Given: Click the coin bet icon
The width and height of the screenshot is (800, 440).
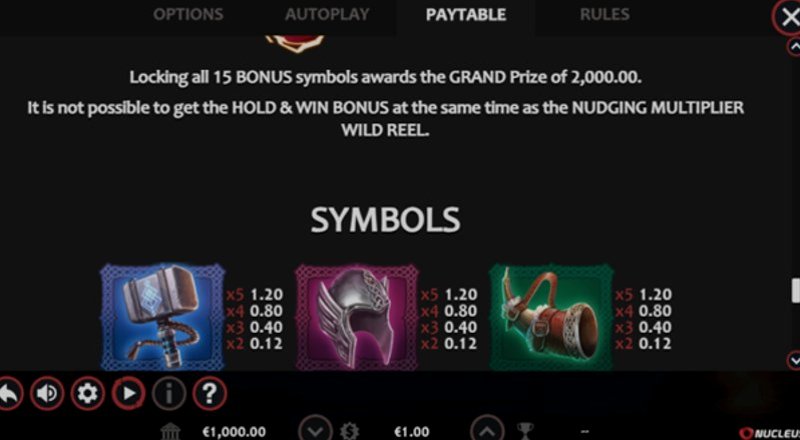Looking at the screenshot, I should [x=349, y=432].
